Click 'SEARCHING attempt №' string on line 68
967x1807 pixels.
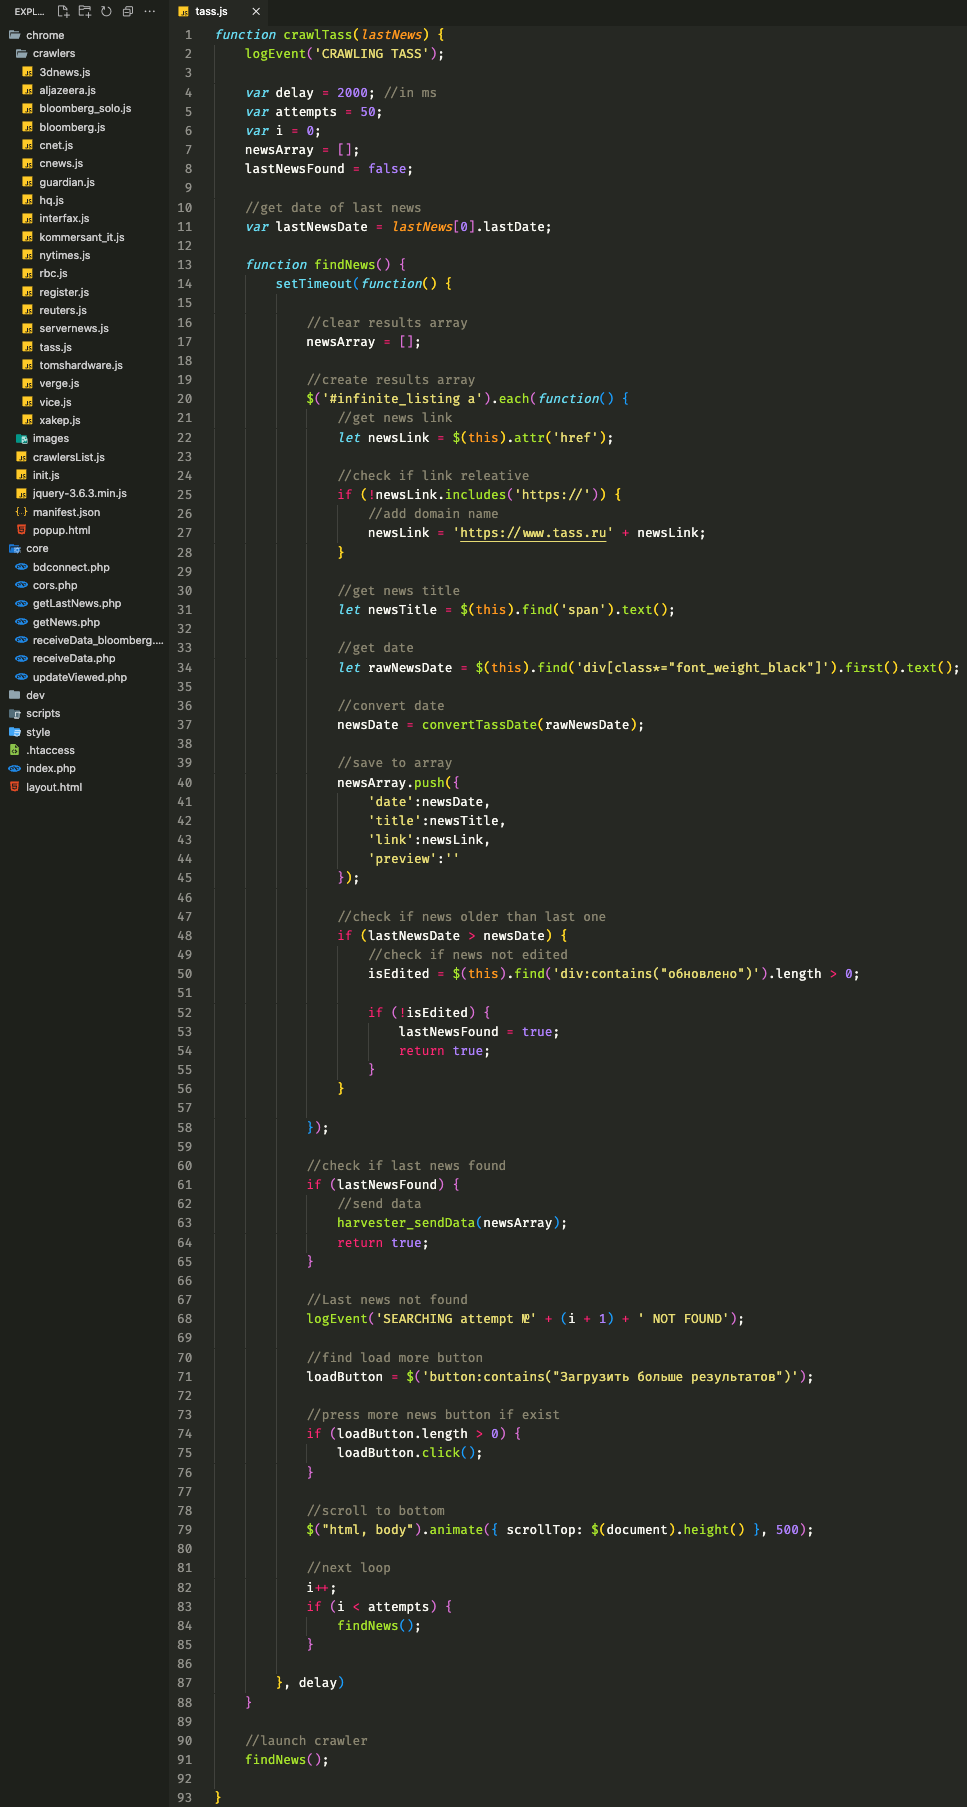click(x=456, y=1319)
